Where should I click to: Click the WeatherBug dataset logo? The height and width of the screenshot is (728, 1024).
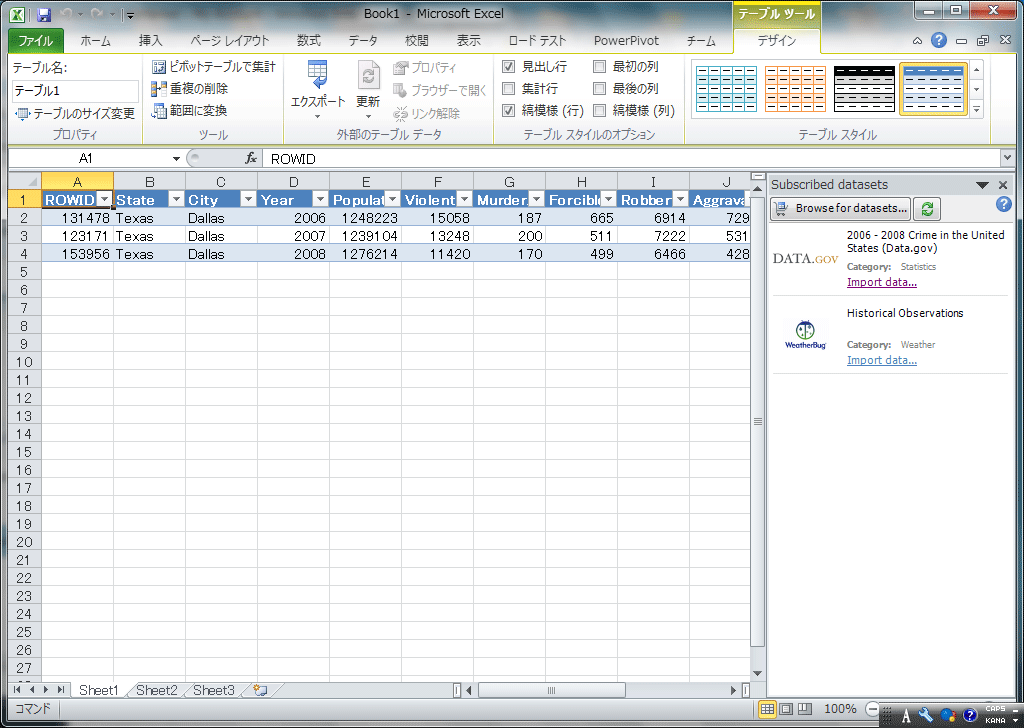(x=805, y=335)
